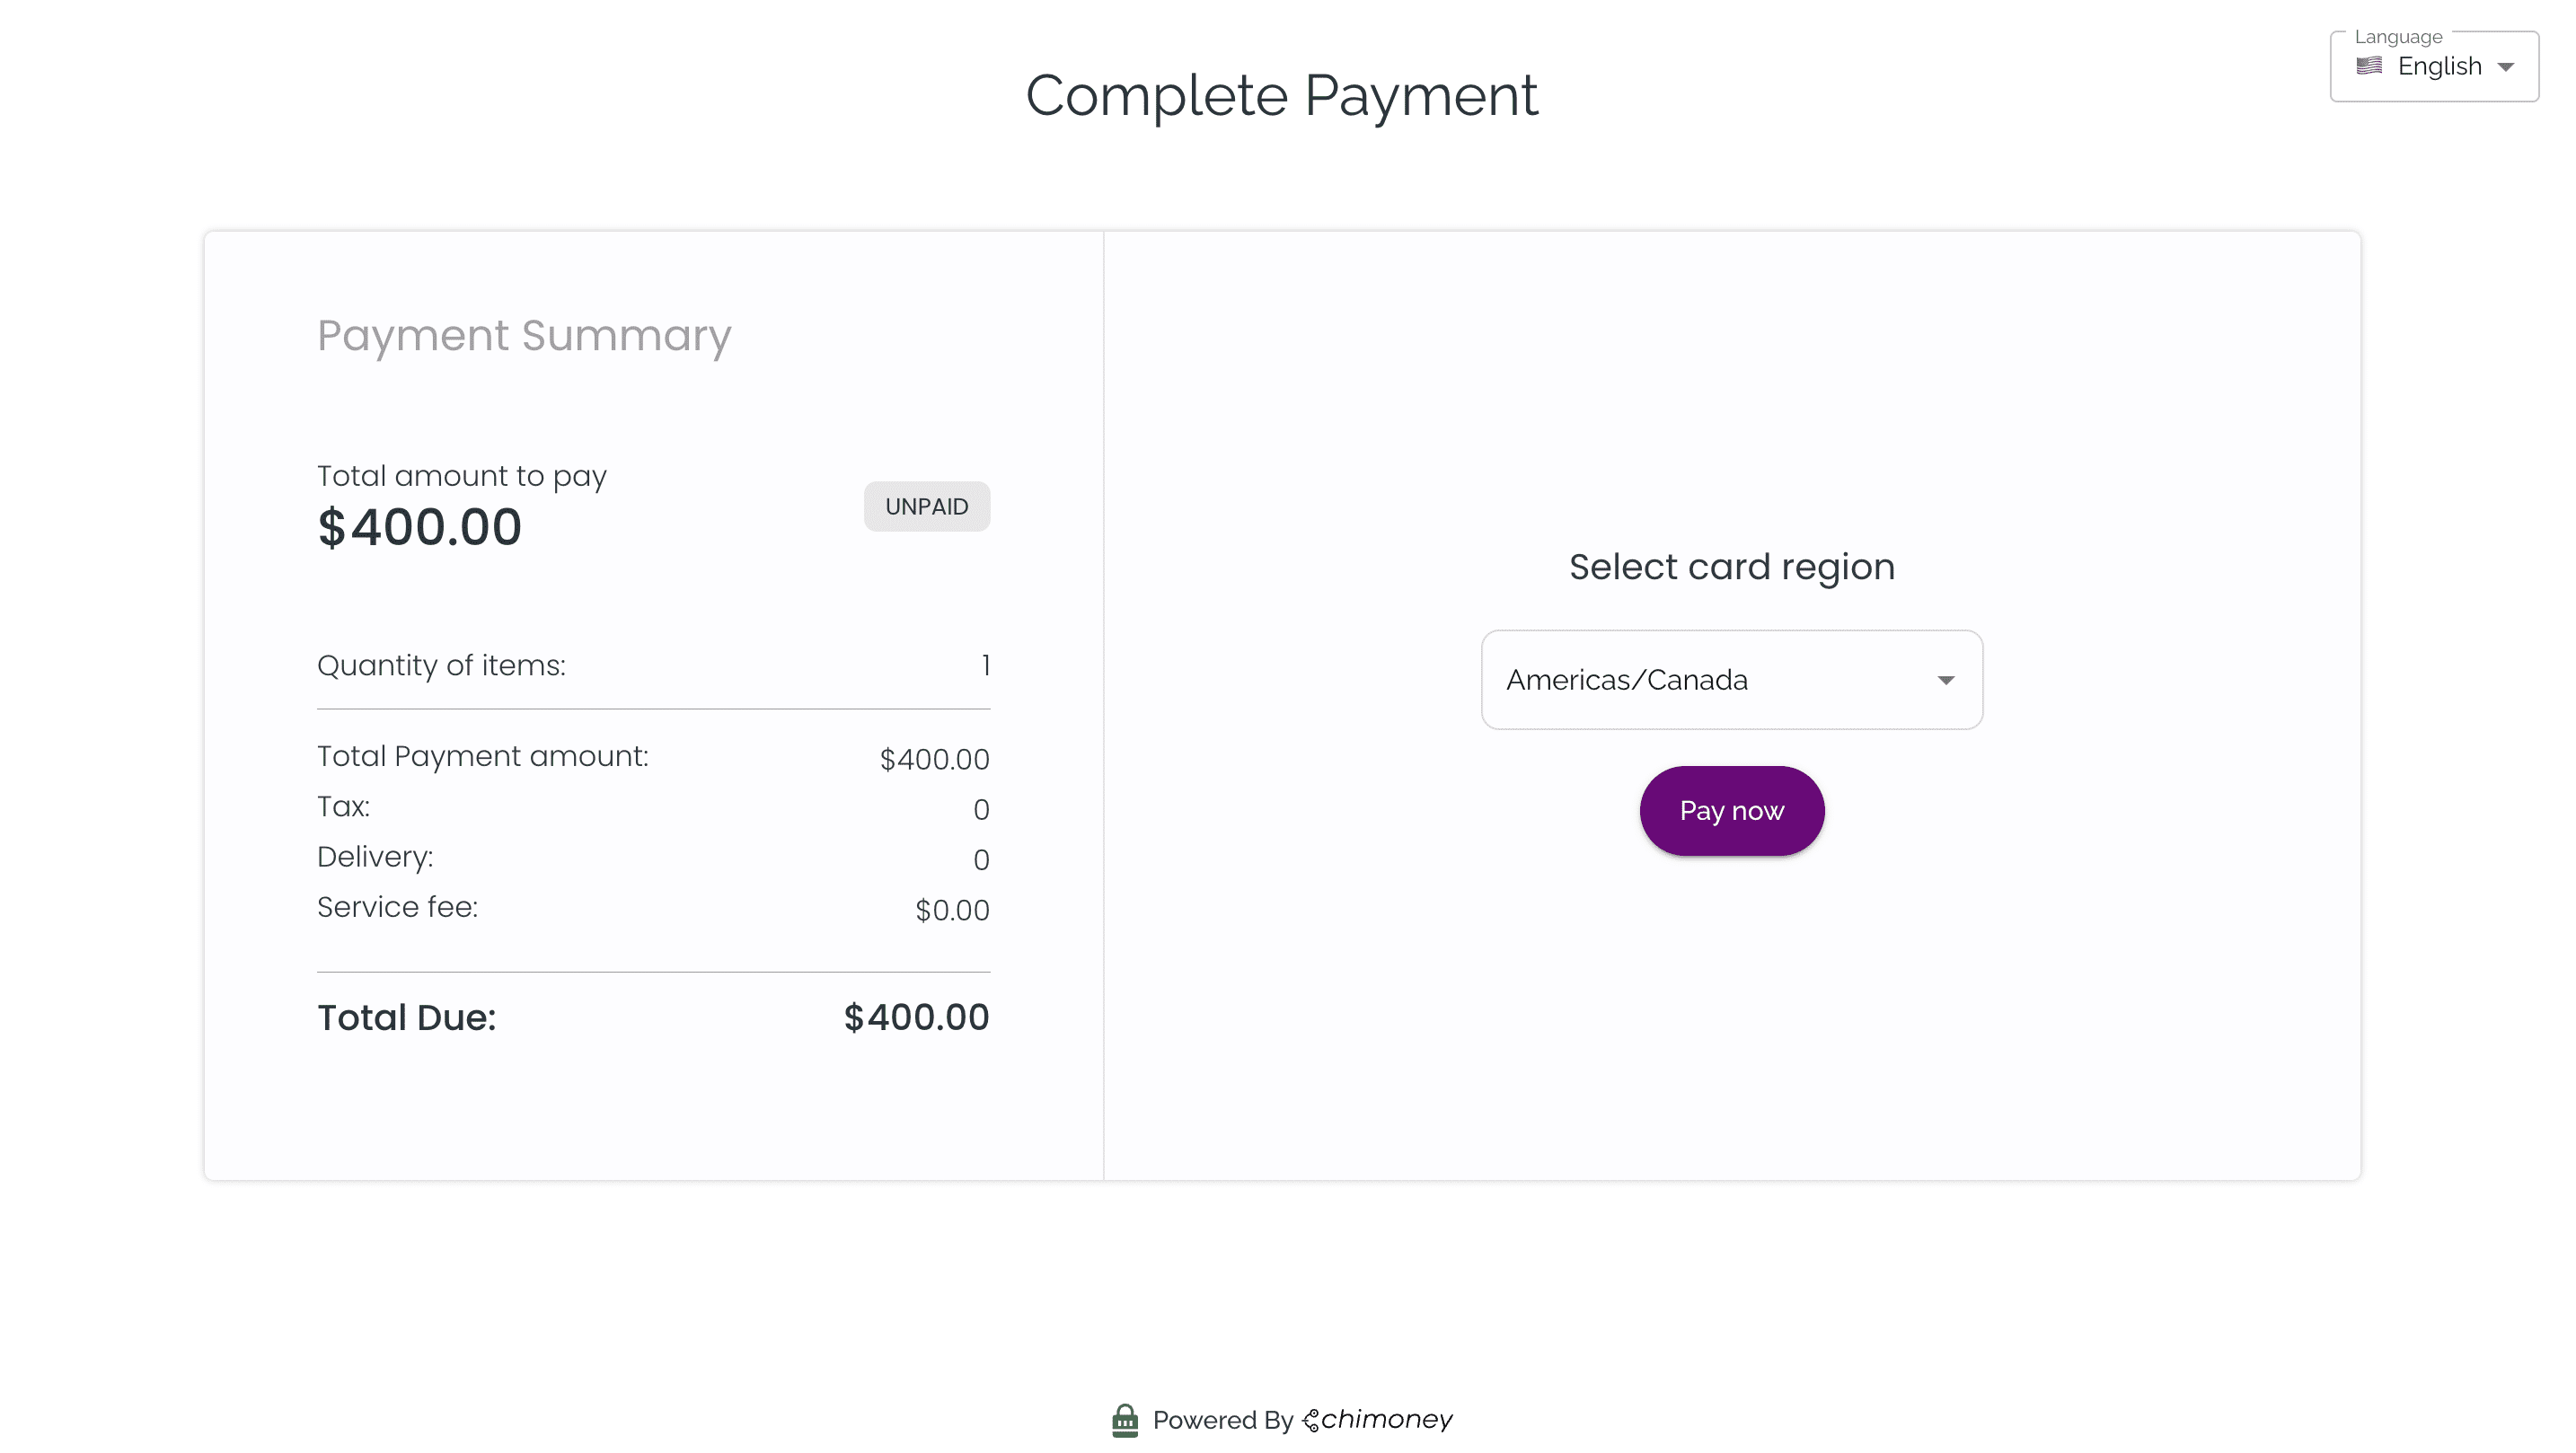2576x1453 pixels.
Task: Click the Select card region heading
Action: click(1731, 567)
